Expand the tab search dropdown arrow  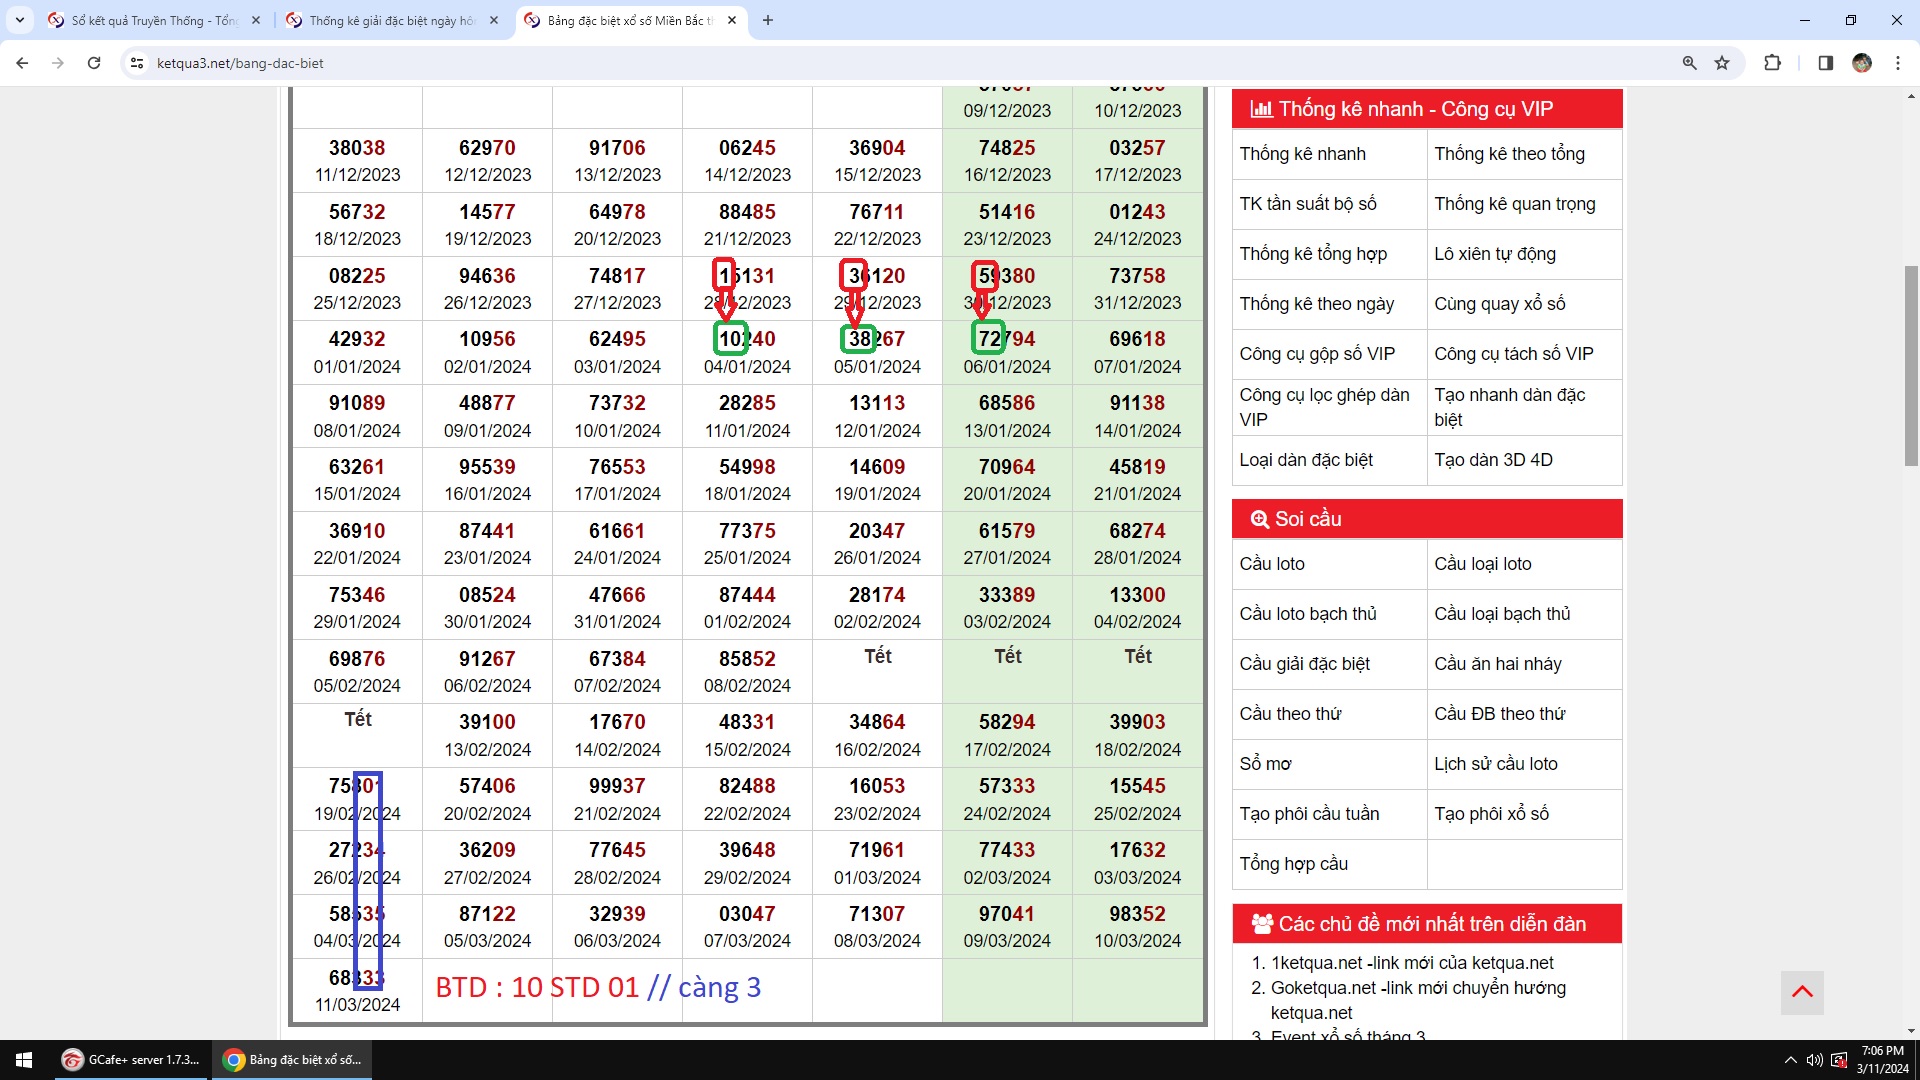(20, 20)
